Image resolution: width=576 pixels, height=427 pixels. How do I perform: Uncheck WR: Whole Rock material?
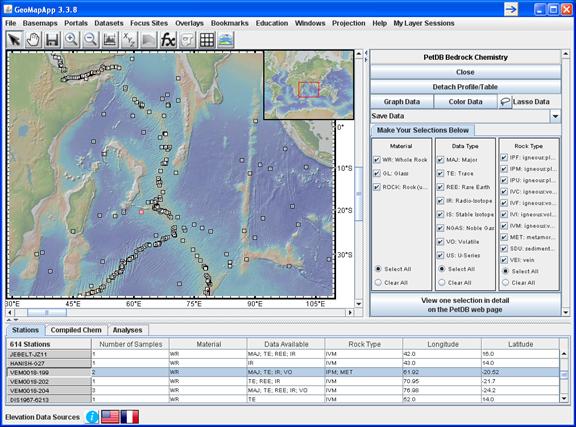coord(377,160)
